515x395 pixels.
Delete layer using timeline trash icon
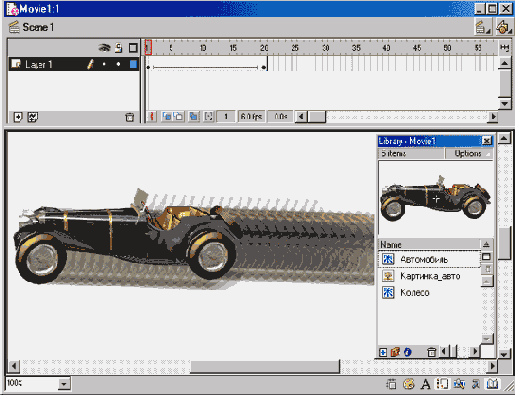[x=129, y=117]
